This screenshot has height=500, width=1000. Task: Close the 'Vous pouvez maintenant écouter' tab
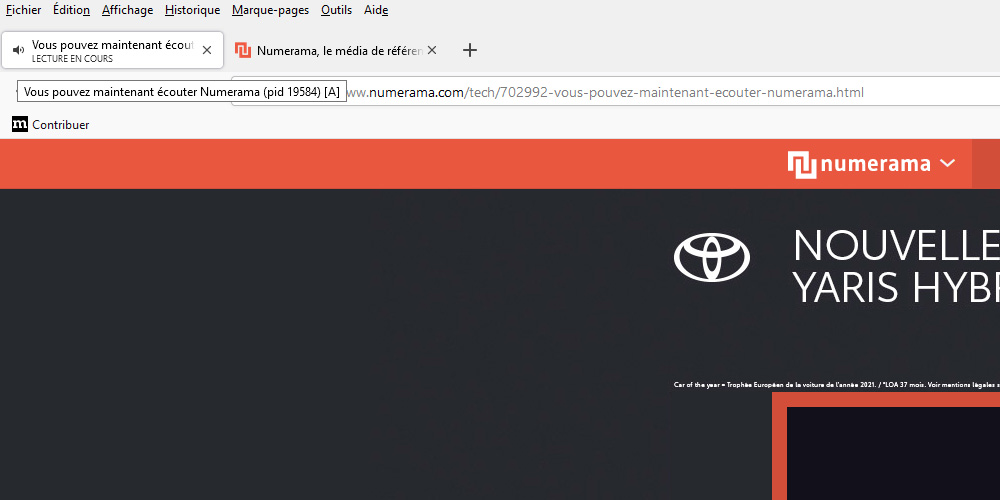coord(207,50)
